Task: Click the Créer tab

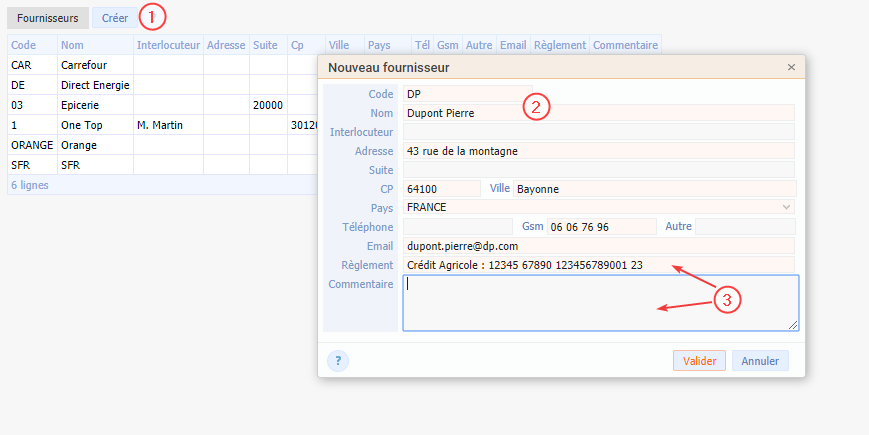Action: tap(115, 18)
